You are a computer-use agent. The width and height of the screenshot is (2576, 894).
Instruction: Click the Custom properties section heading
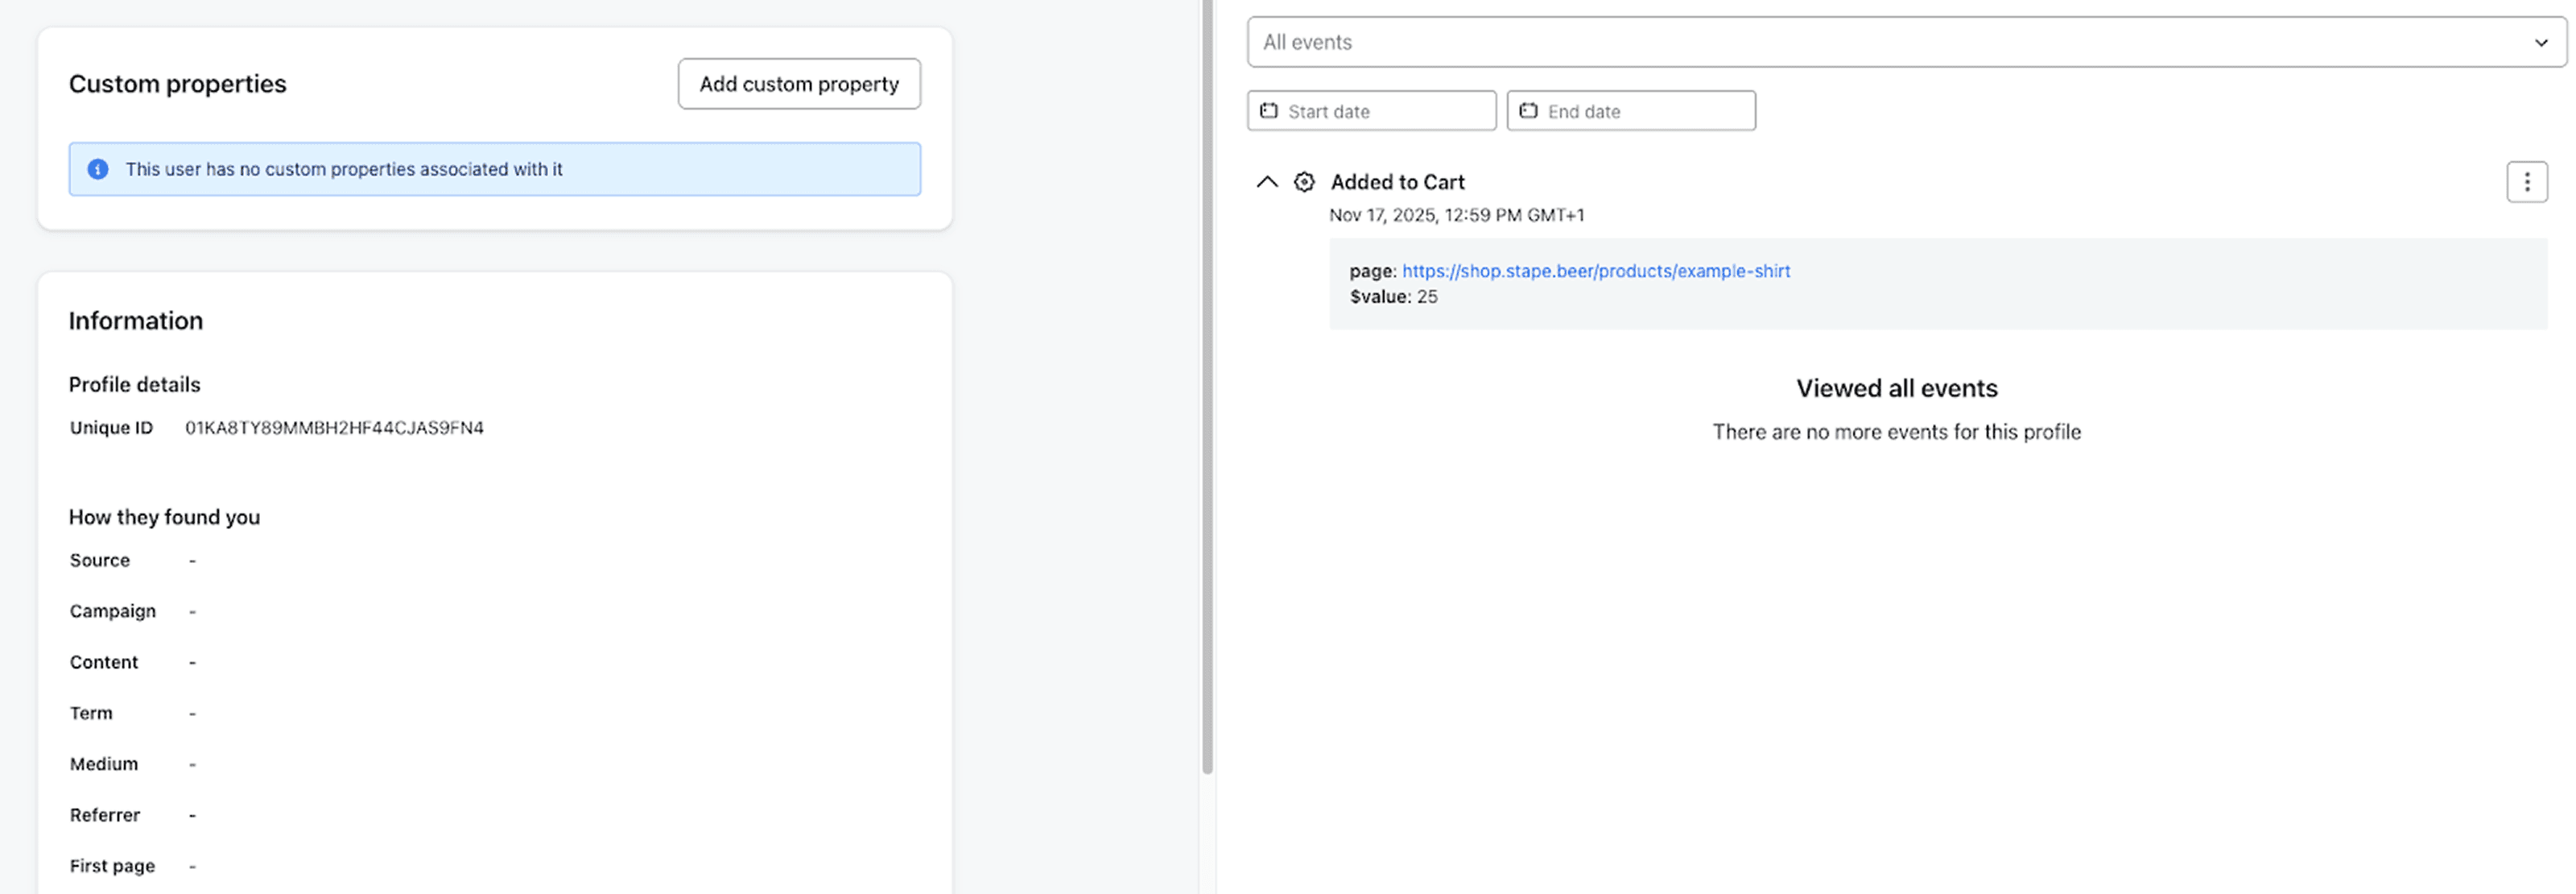(x=177, y=84)
